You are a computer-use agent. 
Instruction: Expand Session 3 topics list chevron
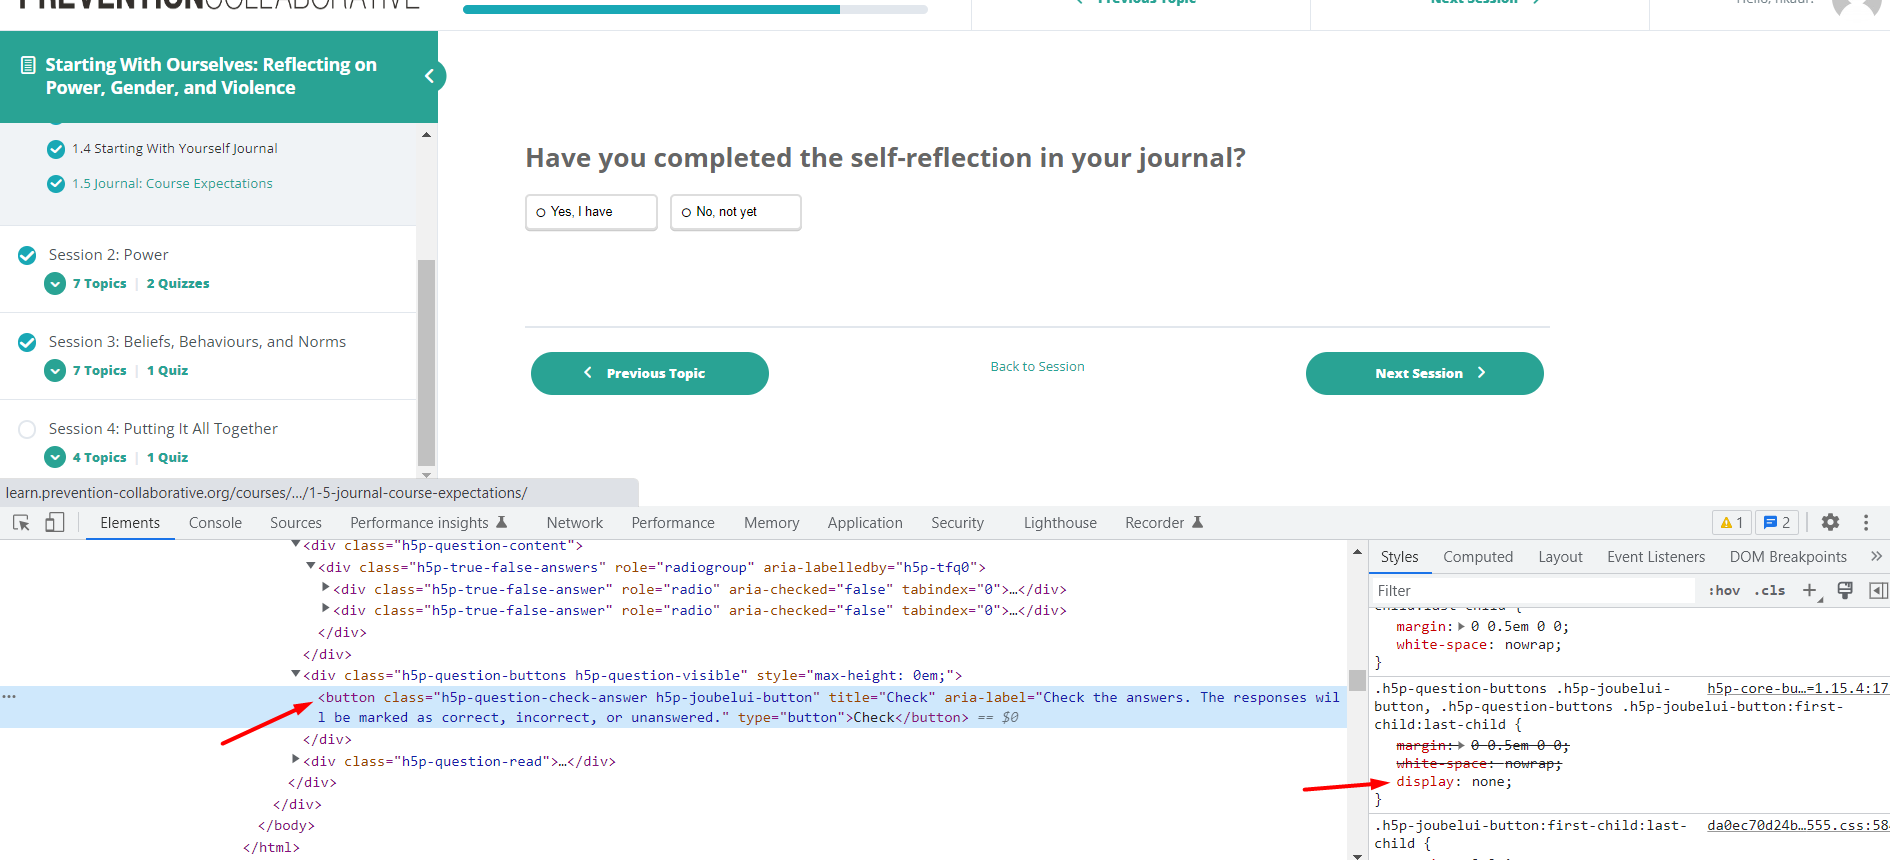tap(55, 371)
